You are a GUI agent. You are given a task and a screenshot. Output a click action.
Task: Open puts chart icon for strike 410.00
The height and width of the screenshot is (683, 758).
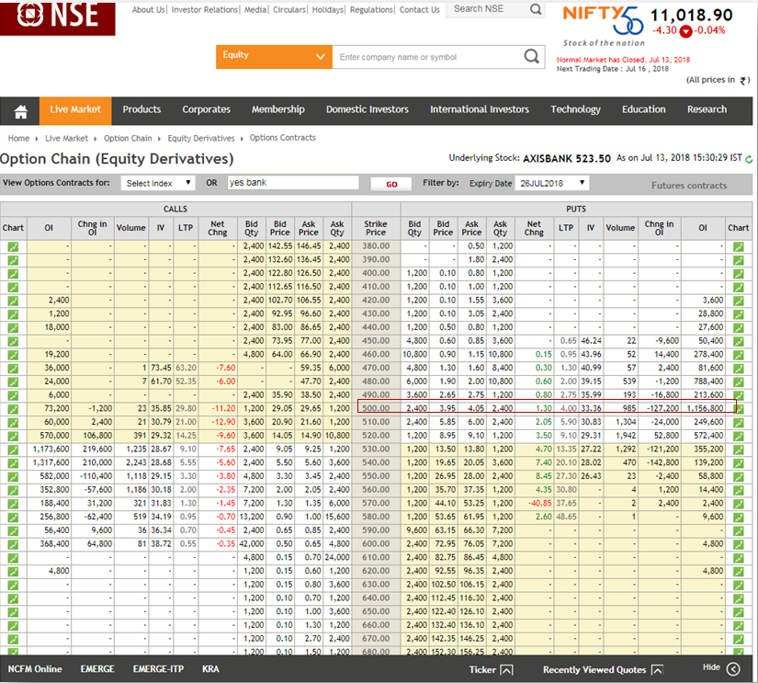coord(738,287)
